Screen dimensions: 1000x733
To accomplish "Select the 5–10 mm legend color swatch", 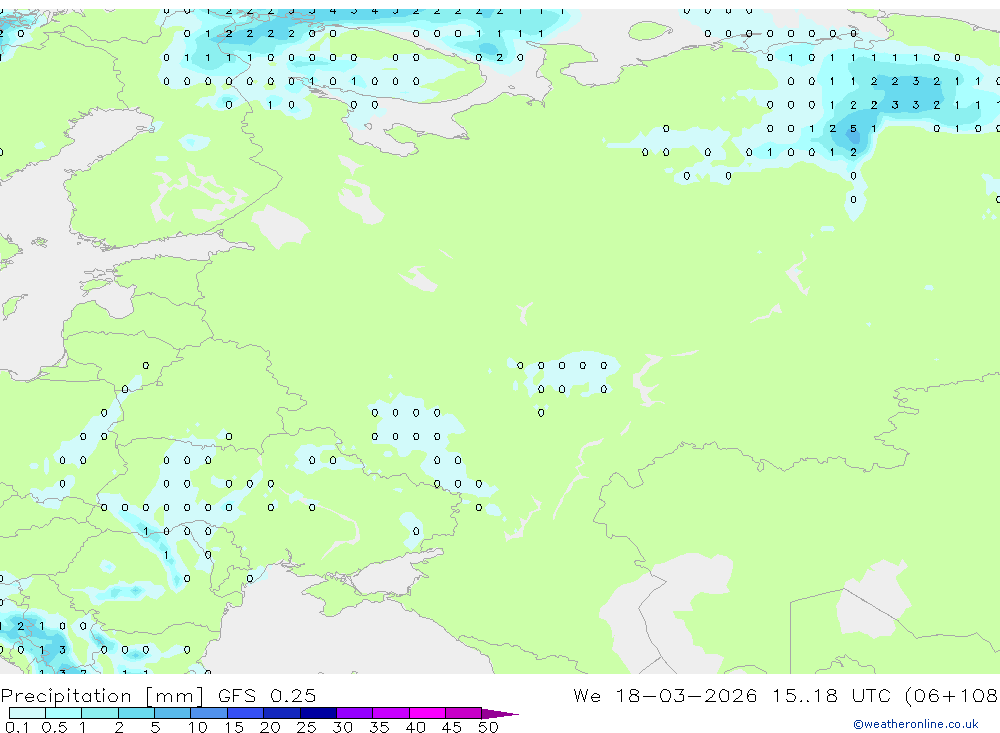I will (x=173, y=713).
